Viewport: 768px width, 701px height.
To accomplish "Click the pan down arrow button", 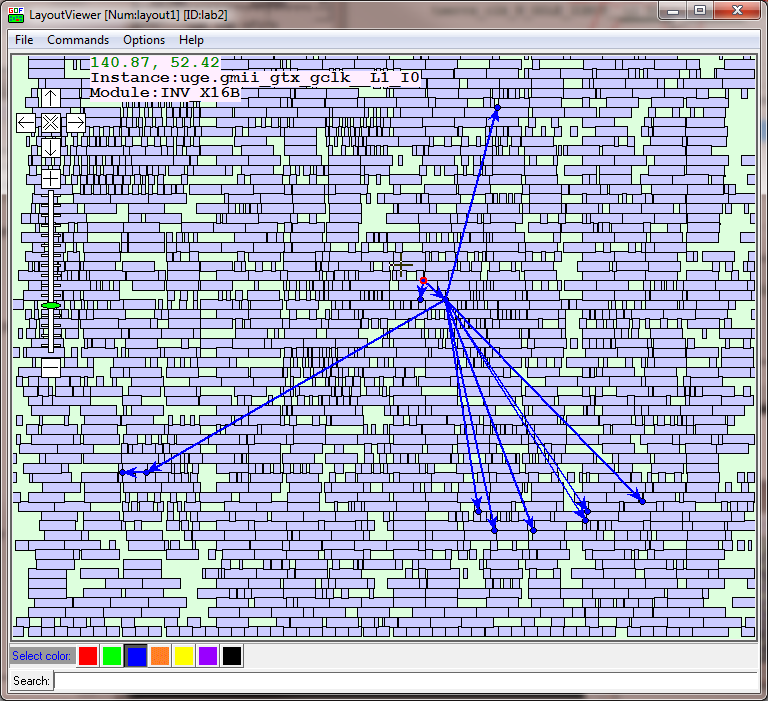I will point(50,147).
